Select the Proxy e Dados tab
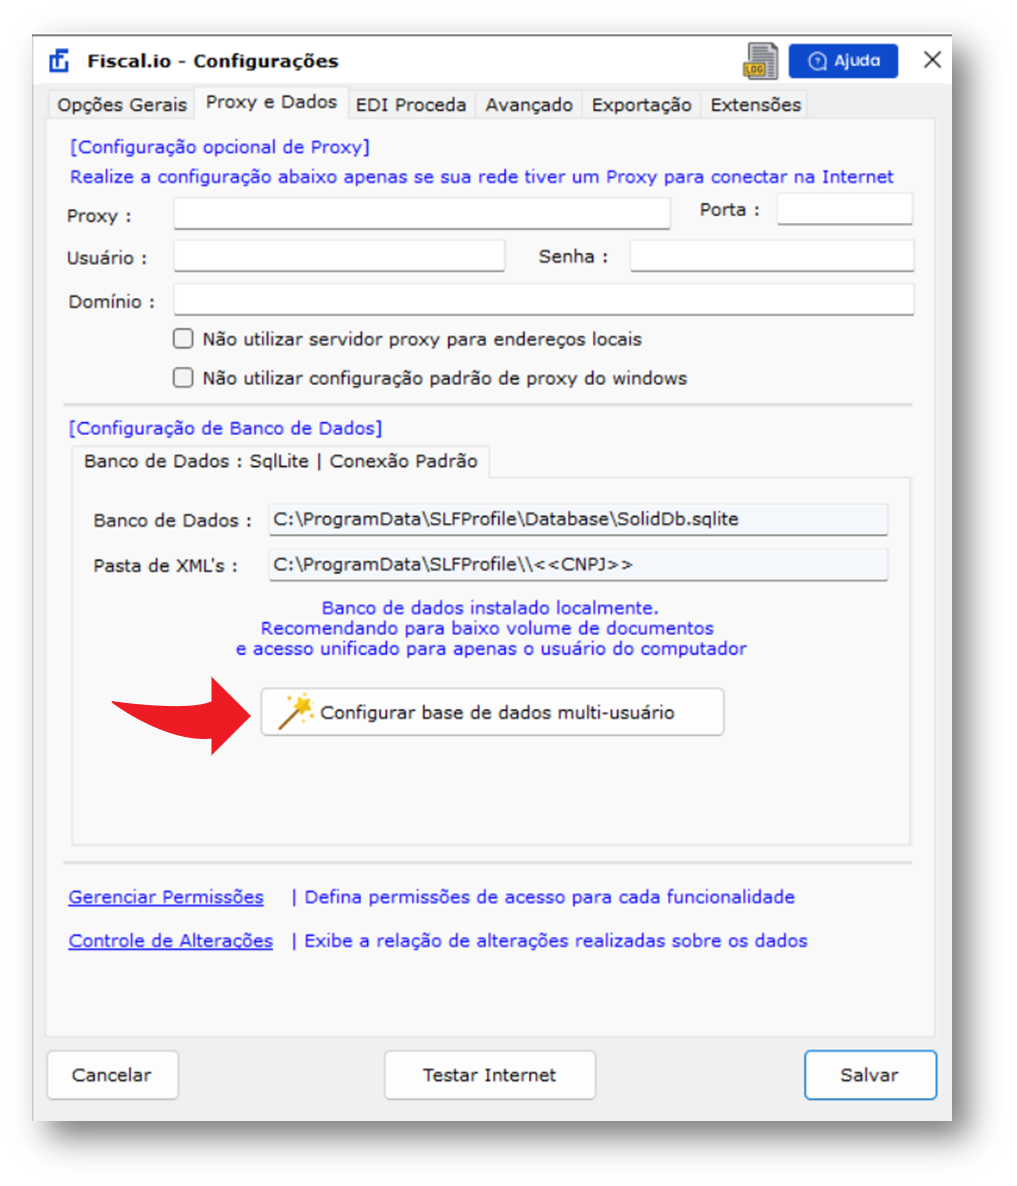The height and width of the screenshot is (1186, 1017). pos(271,102)
